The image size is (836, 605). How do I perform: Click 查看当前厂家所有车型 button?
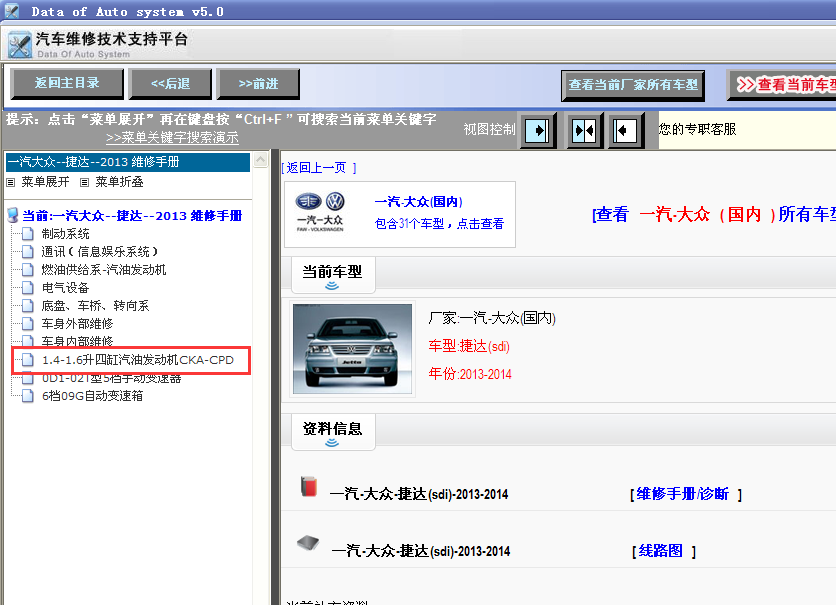633,85
